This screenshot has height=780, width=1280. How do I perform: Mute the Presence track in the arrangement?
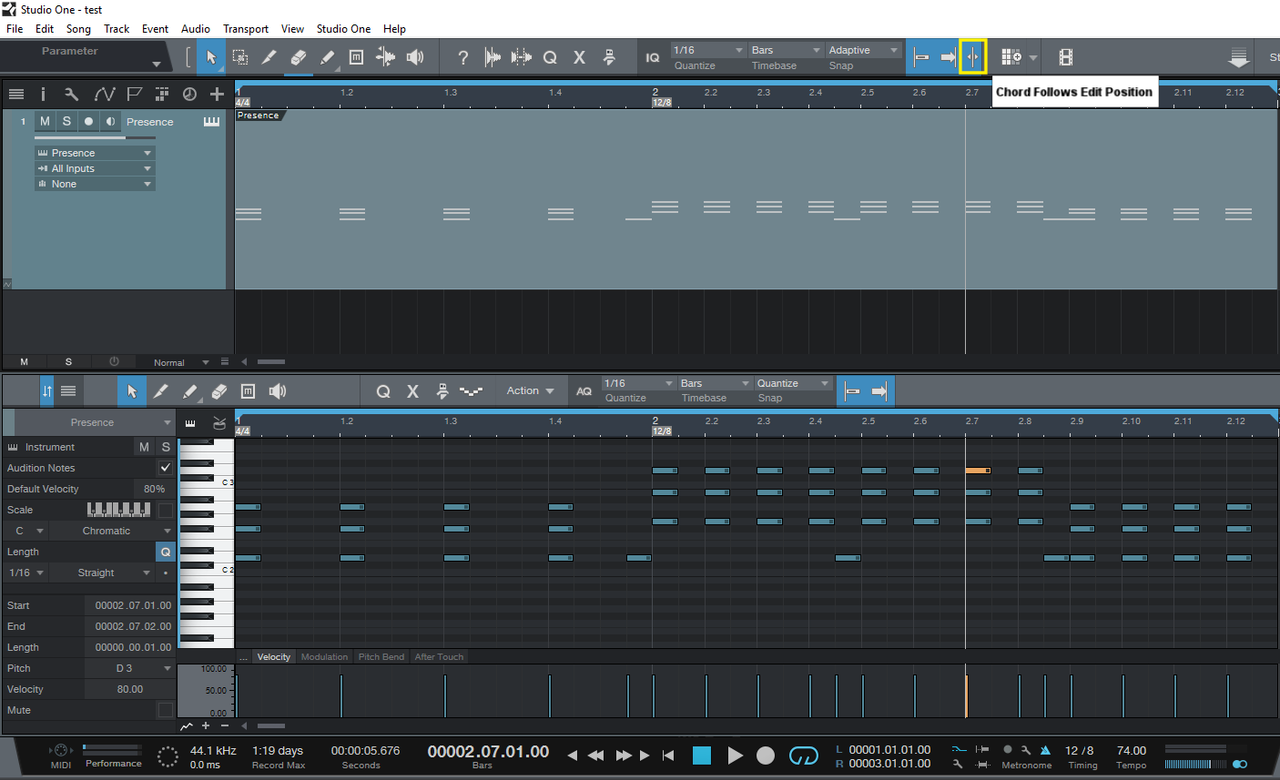click(44, 121)
